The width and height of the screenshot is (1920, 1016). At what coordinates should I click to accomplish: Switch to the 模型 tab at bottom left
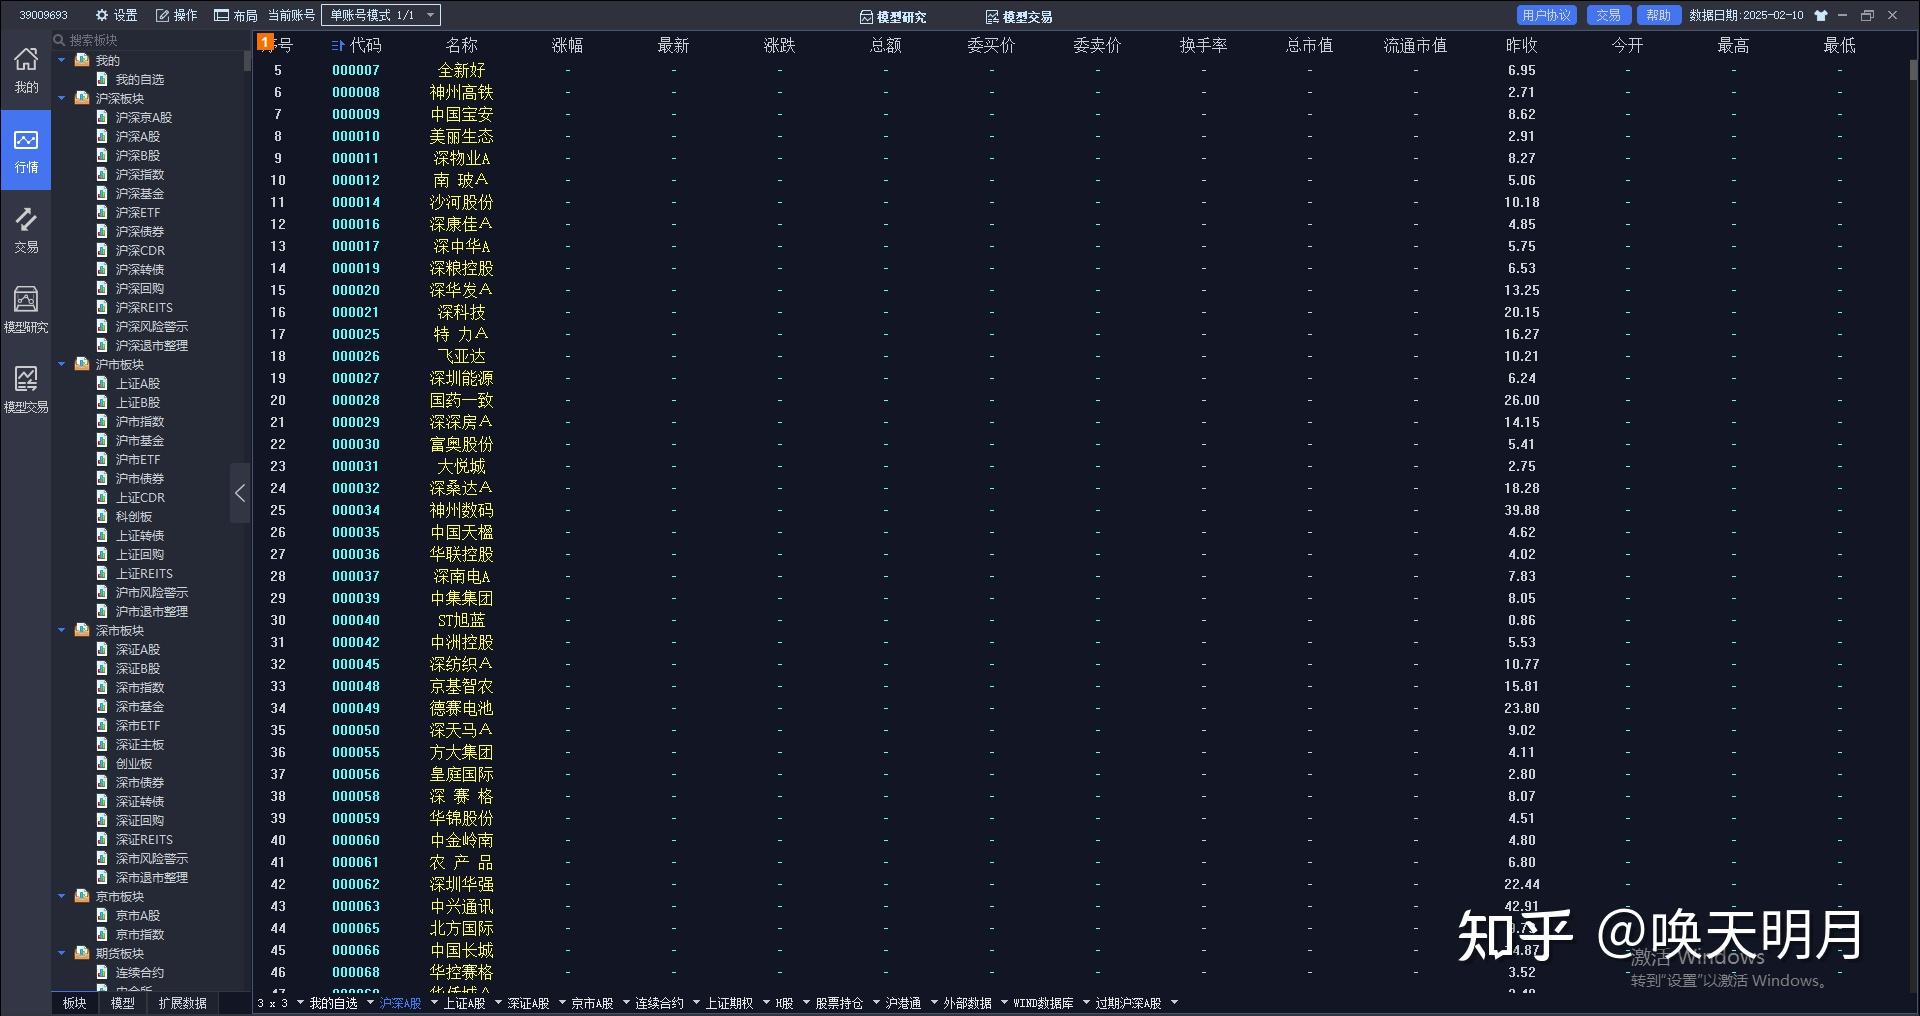(121, 1003)
